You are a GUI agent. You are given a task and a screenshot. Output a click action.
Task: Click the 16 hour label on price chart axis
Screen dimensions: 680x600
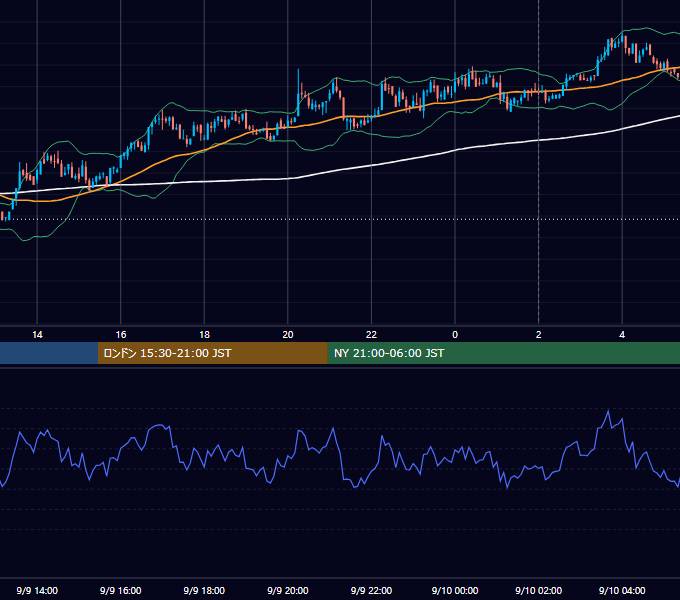[121, 335]
